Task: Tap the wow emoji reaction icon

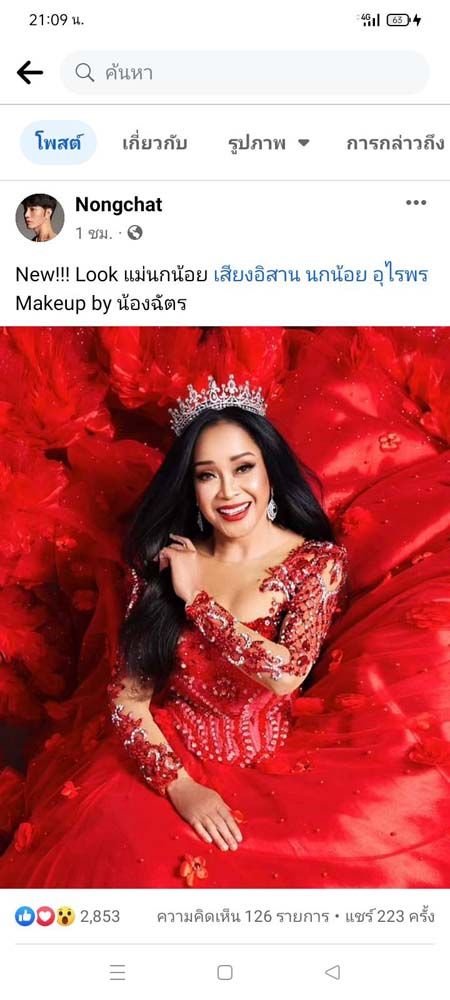Action: point(64,916)
